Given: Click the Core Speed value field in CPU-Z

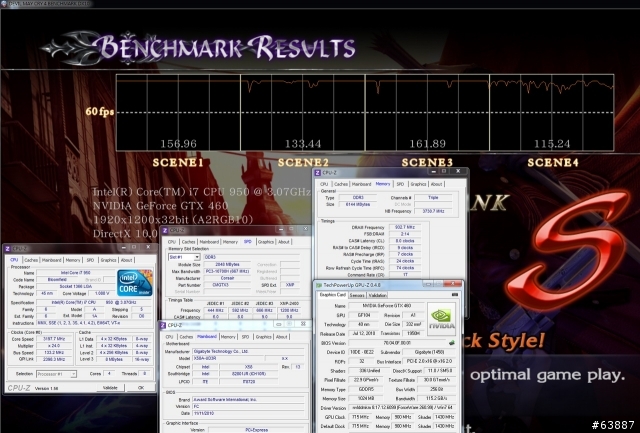Looking at the screenshot, I should (55, 339).
